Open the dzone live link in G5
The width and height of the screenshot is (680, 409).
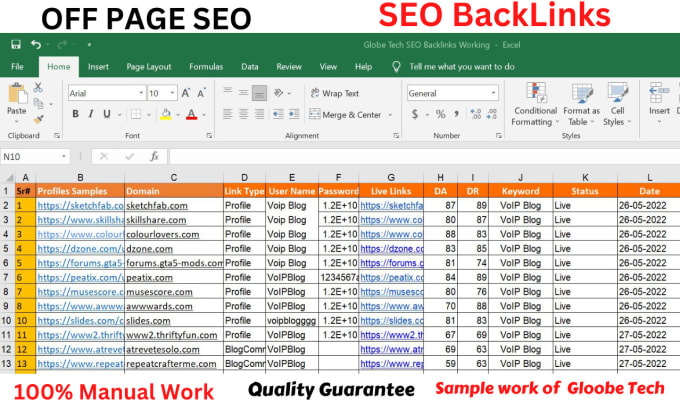392,249
